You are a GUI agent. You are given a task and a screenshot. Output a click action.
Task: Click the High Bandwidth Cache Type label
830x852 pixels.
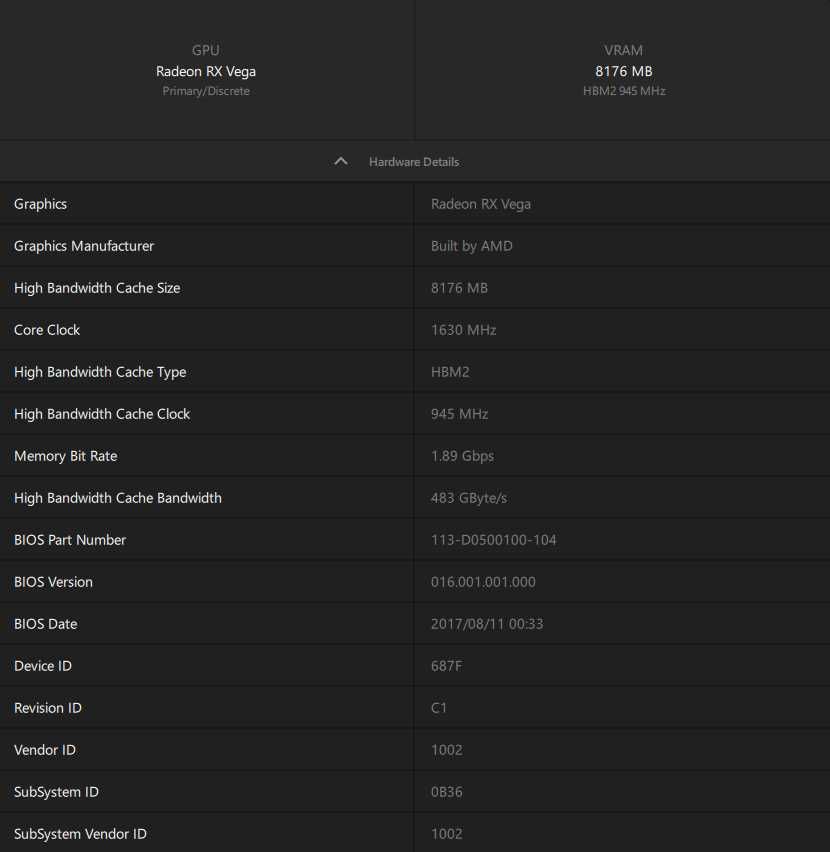click(100, 372)
